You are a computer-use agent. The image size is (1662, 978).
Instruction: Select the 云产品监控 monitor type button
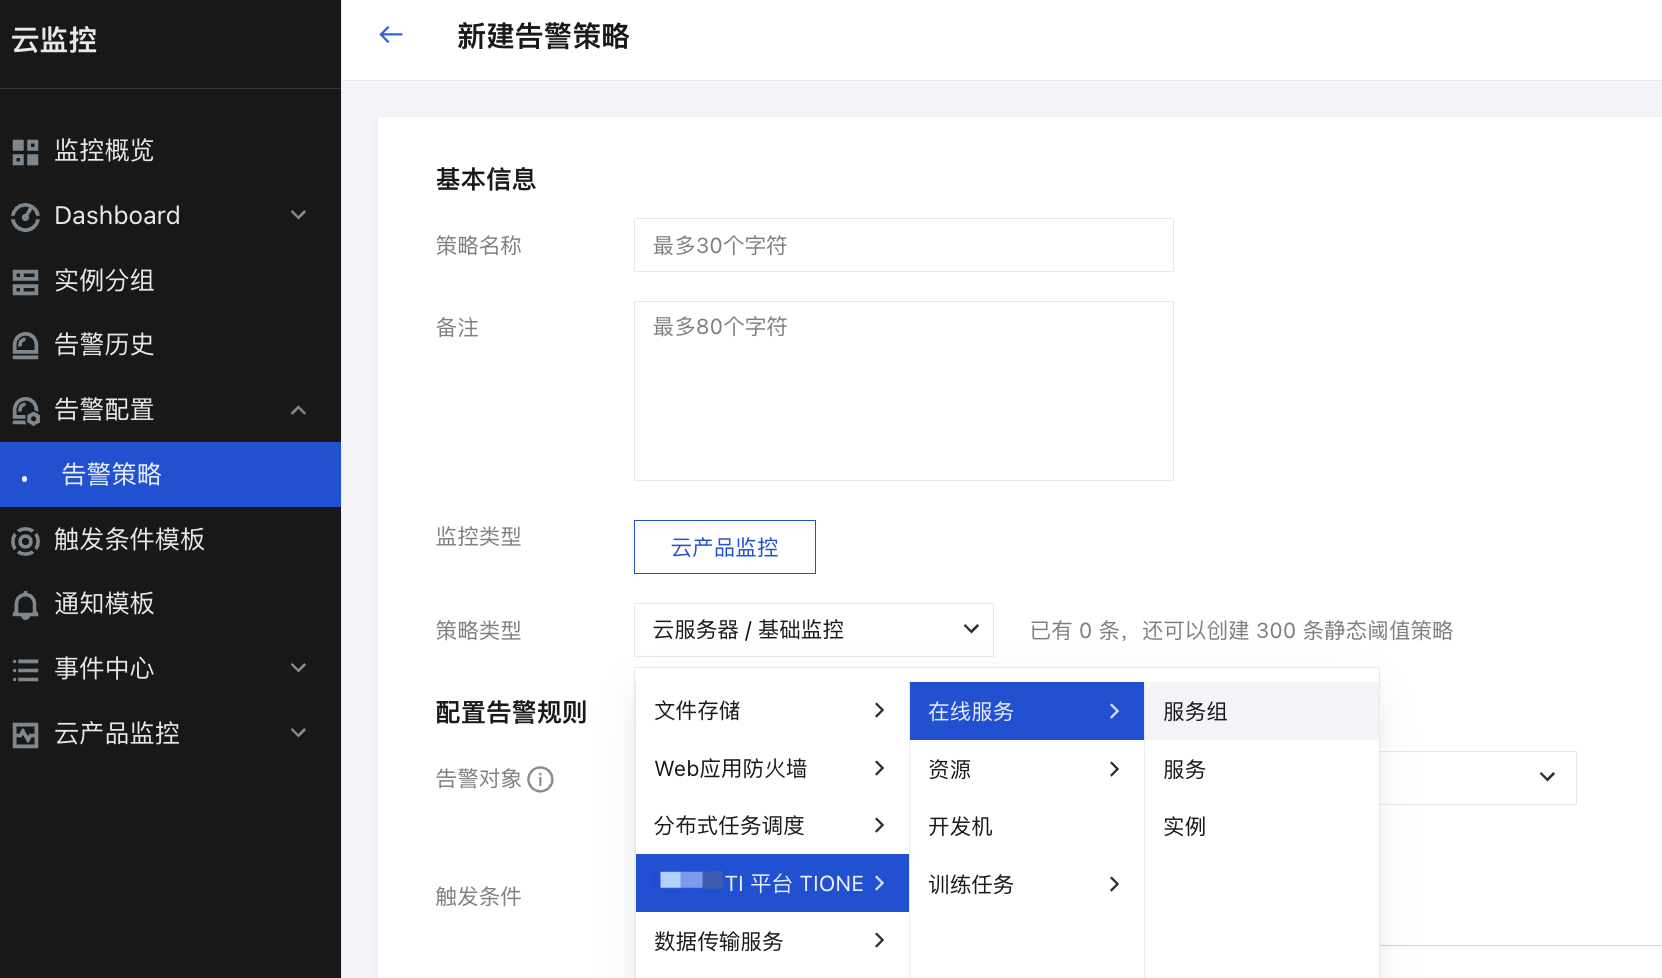click(725, 547)
